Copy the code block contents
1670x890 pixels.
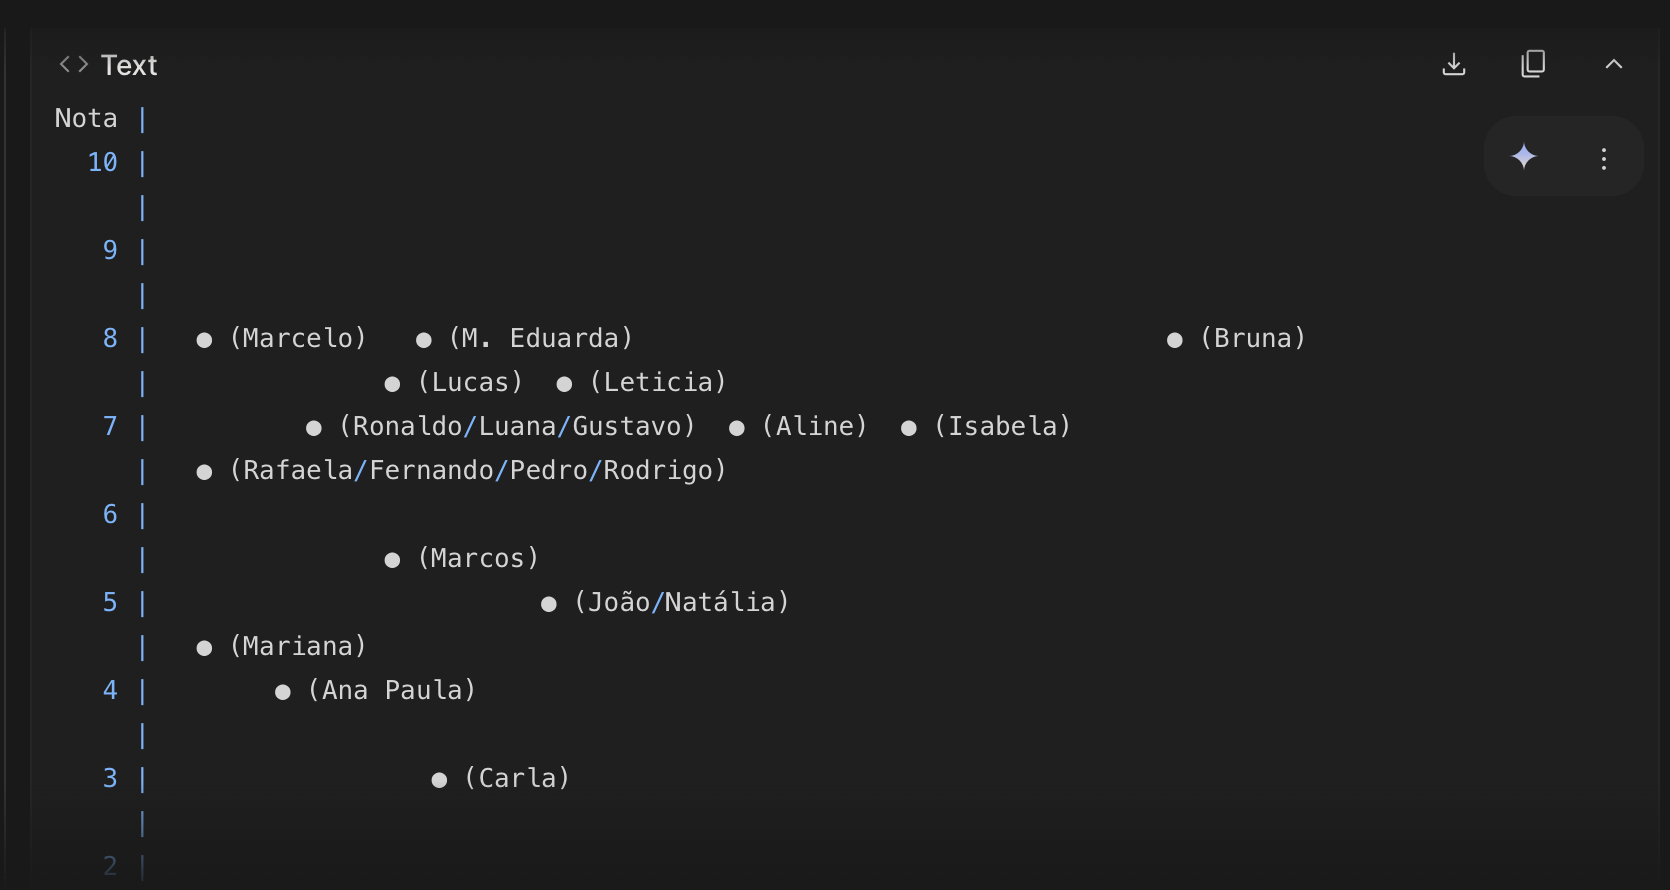pos(1533,65)
